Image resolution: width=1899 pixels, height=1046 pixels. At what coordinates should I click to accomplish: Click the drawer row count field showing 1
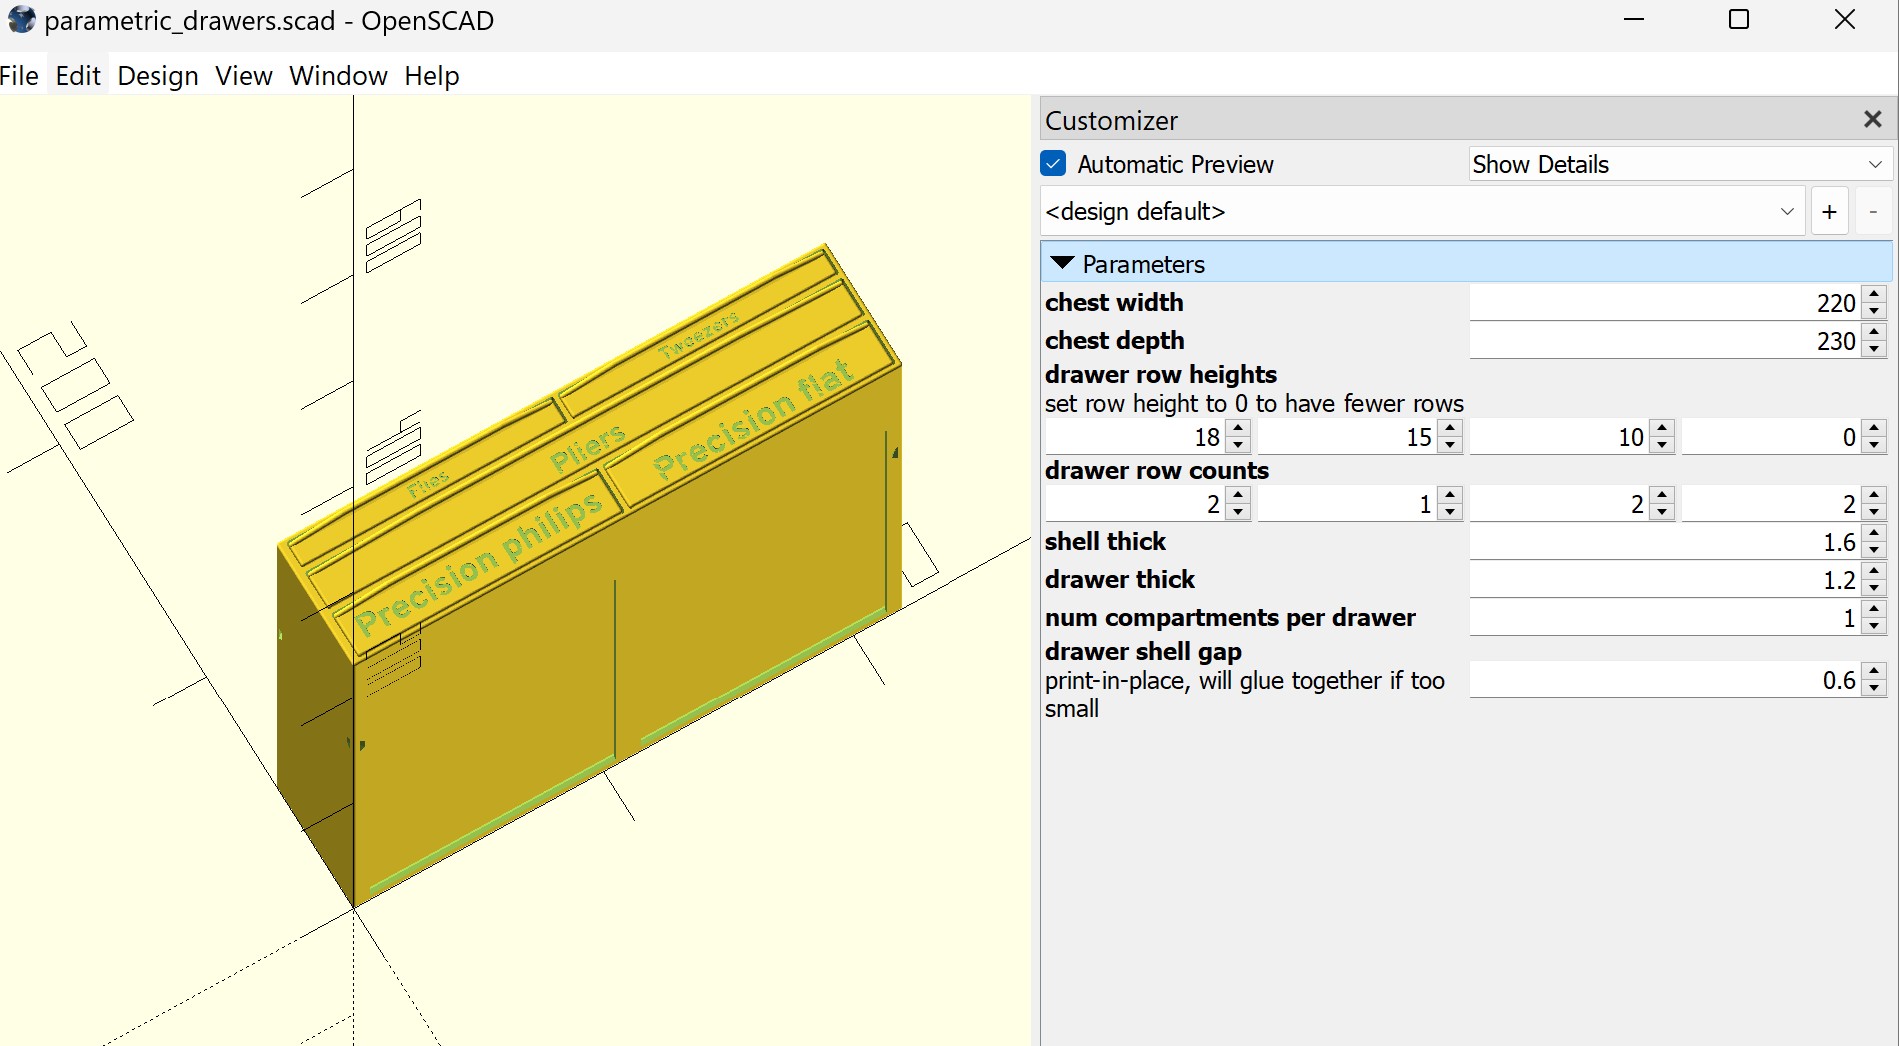point(1347,504)
